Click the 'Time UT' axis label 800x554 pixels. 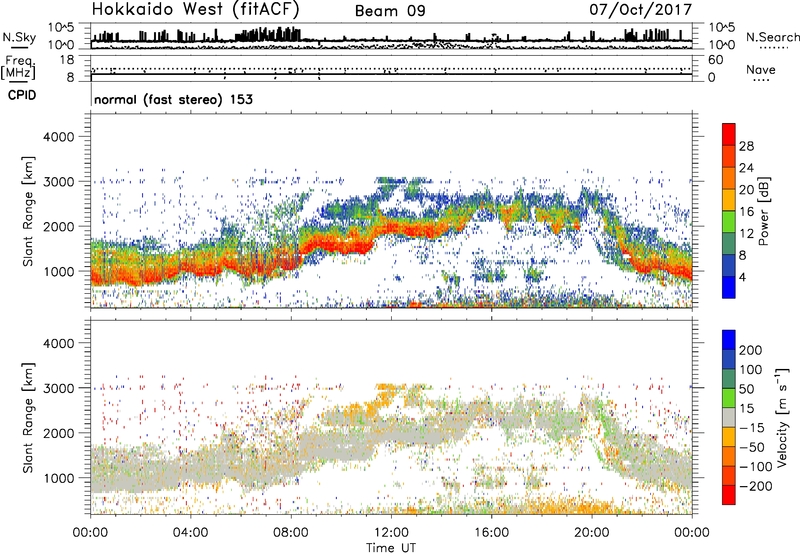click(x=391, y=548)
